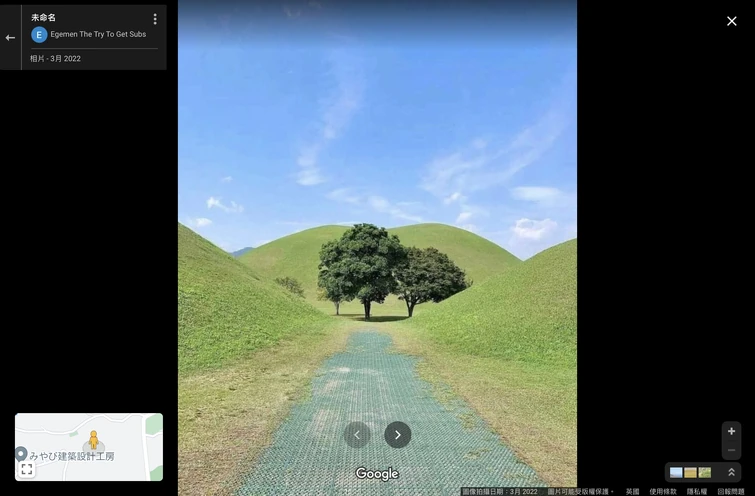Go back with the left arrow icon
Screen dimensions: 755x496
(x=10, y=38)
